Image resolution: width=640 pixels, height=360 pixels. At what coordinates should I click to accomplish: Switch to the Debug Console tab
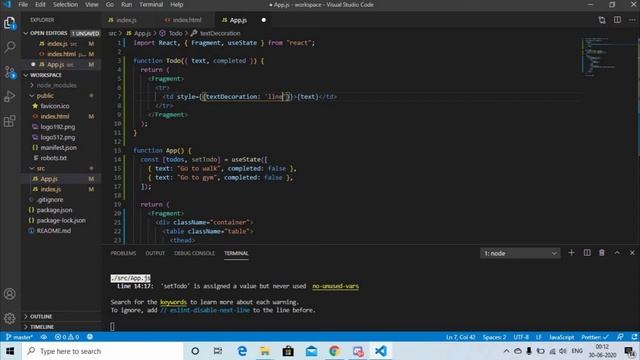pyautogui.click(x=194, y=253)
